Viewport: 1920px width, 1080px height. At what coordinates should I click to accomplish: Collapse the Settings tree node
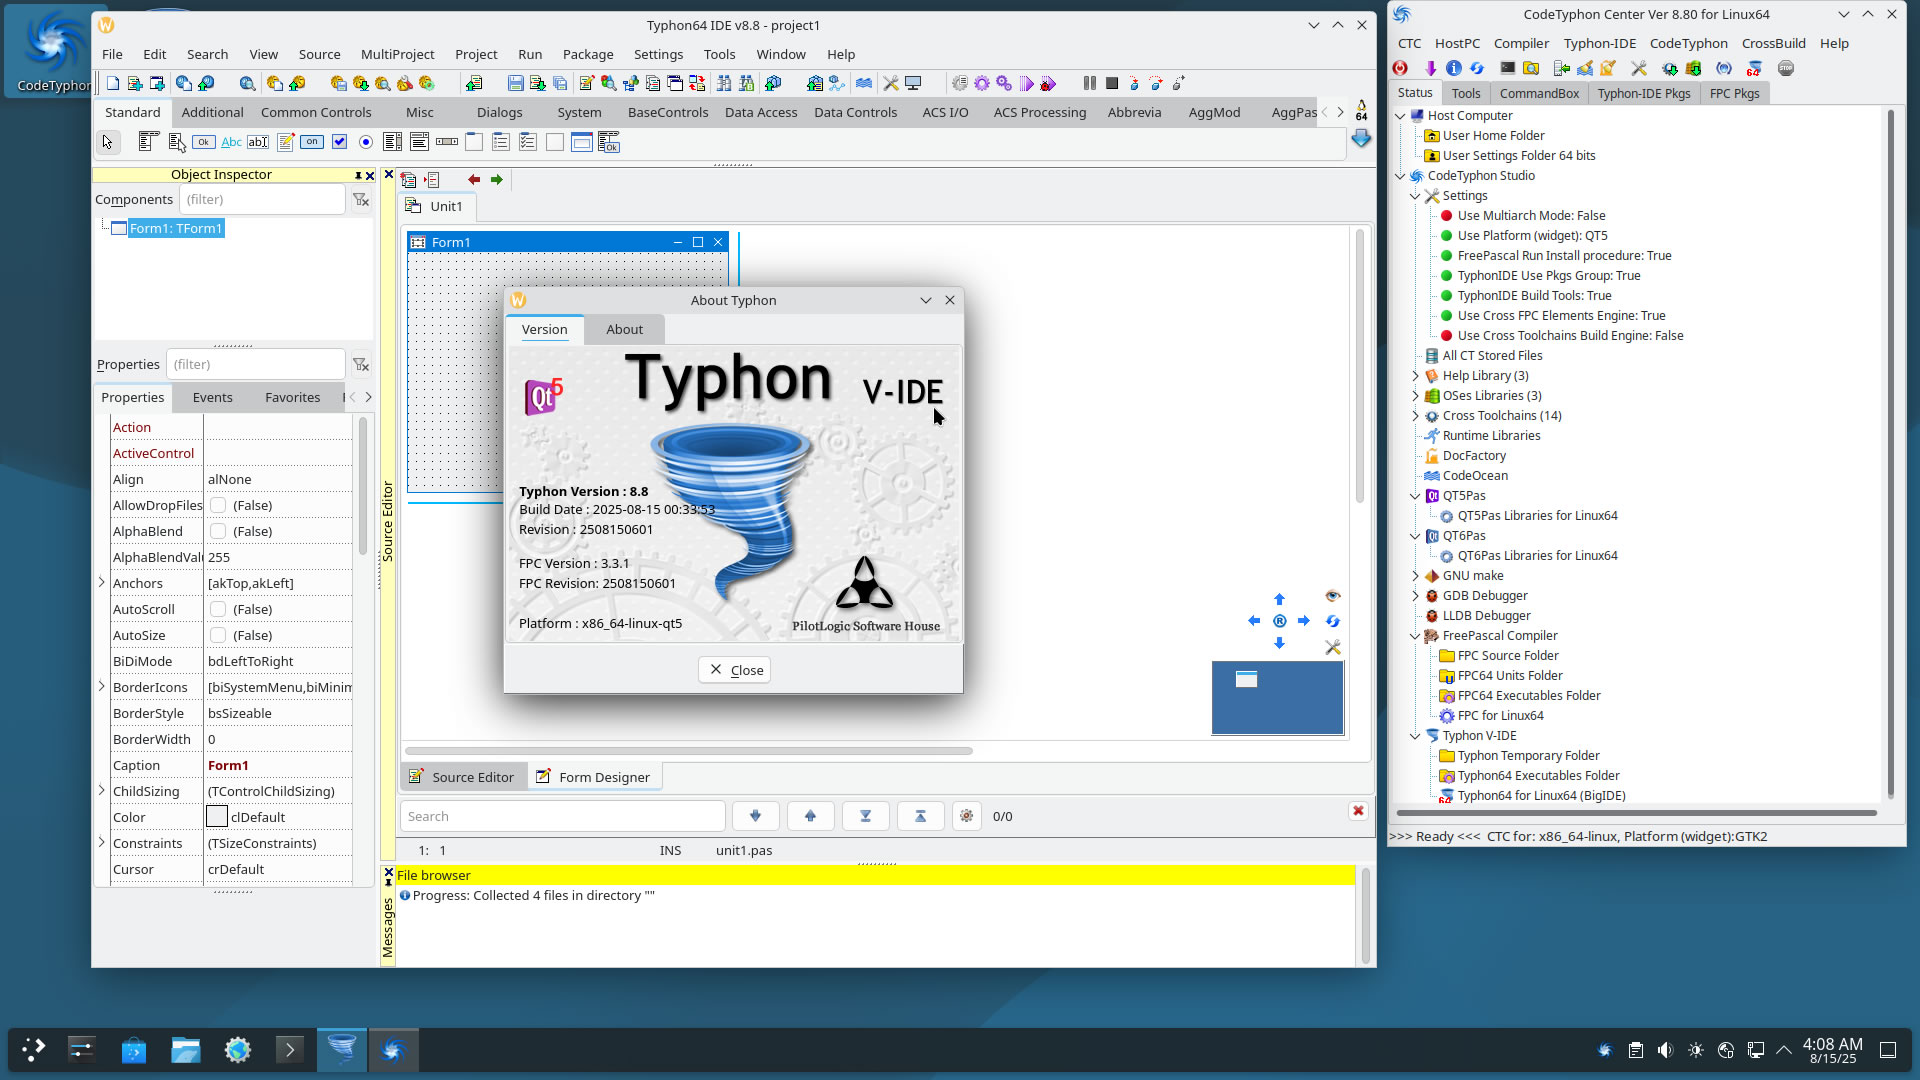click(x=1415, y=196)
